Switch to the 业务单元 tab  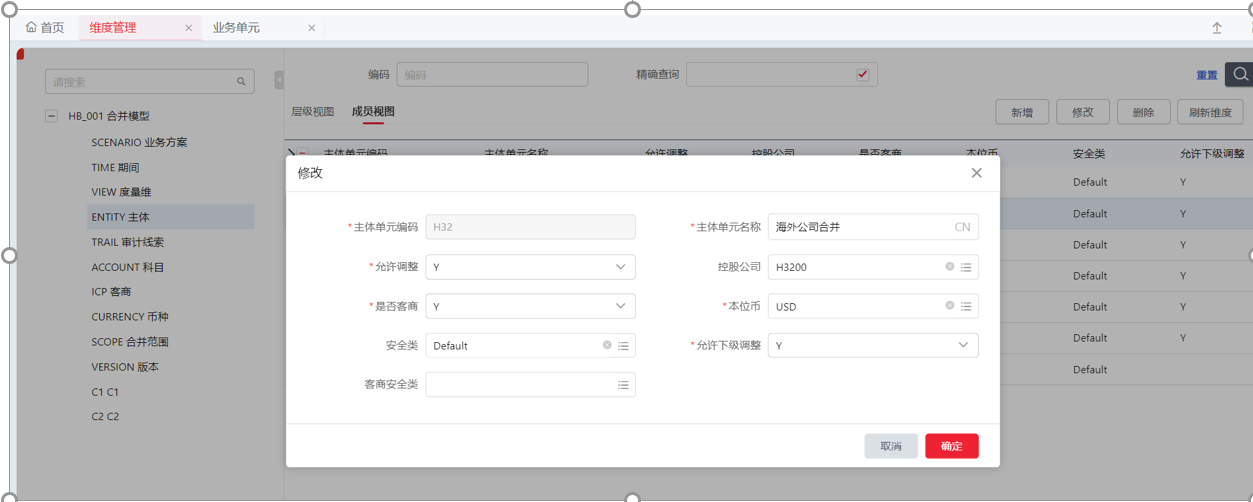pos(236,28)
